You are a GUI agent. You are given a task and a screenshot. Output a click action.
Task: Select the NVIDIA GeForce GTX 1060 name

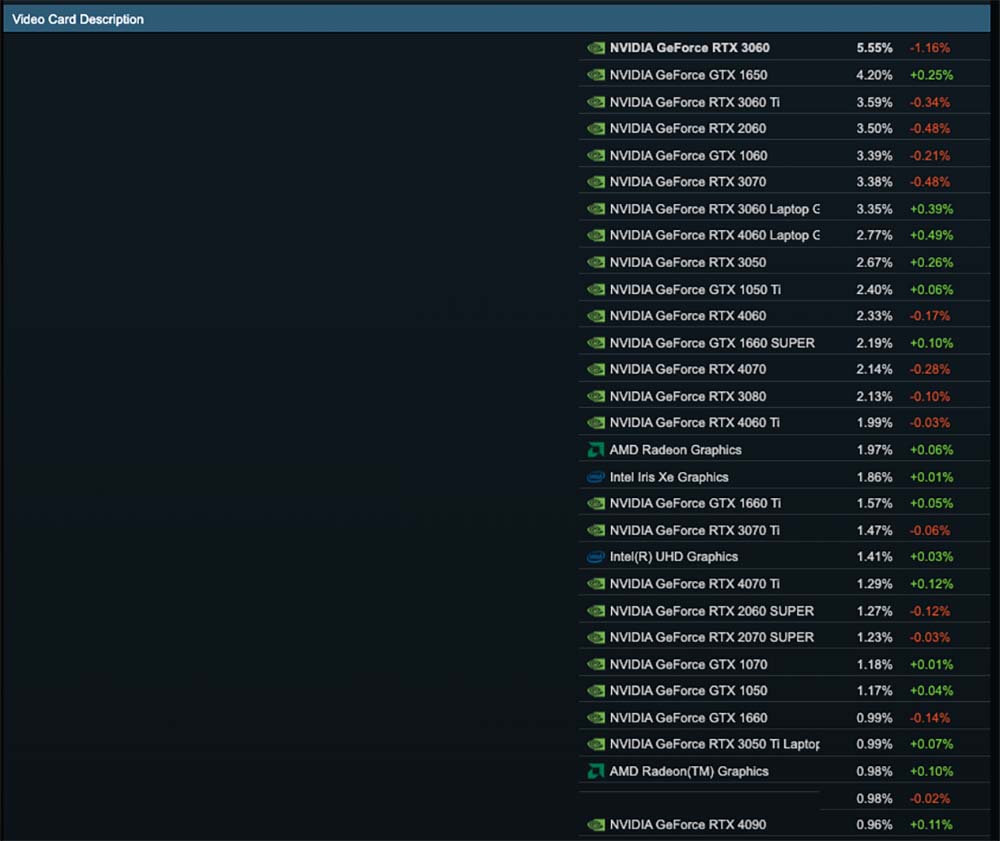pos(688,156)
